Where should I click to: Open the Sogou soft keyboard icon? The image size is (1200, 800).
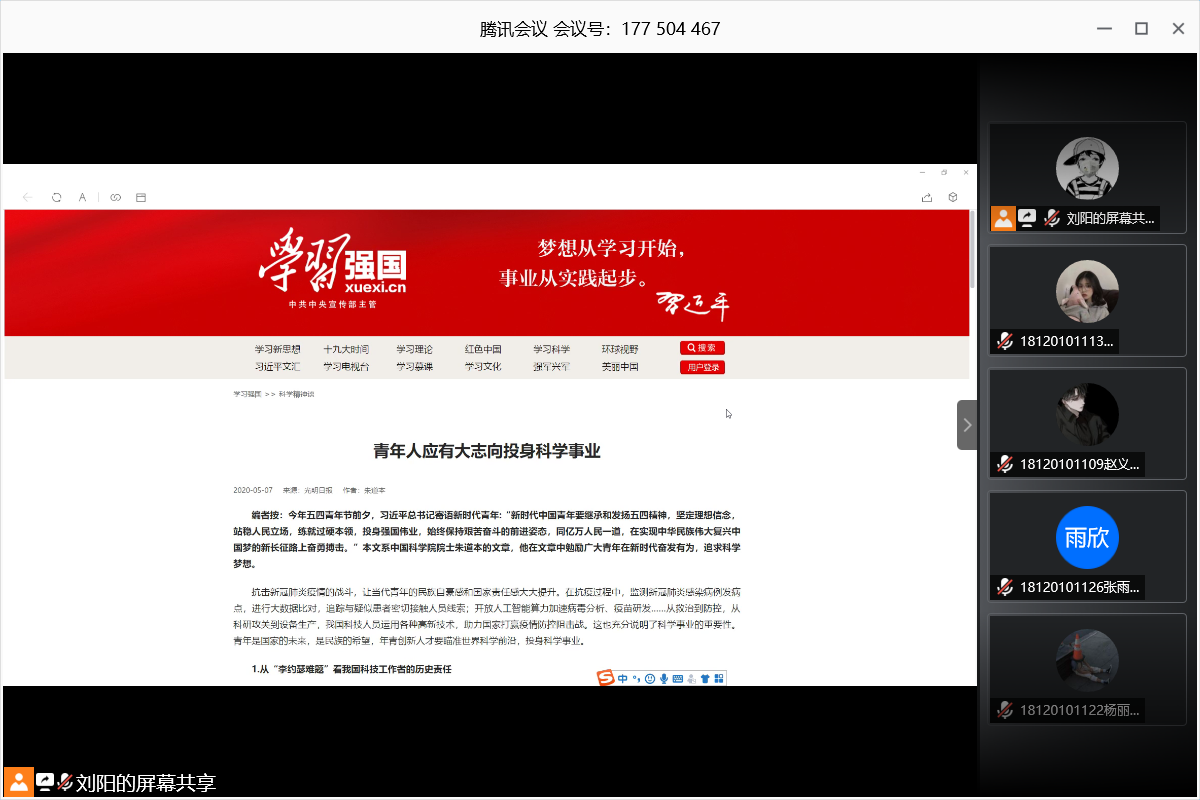(x=678, y=679)
